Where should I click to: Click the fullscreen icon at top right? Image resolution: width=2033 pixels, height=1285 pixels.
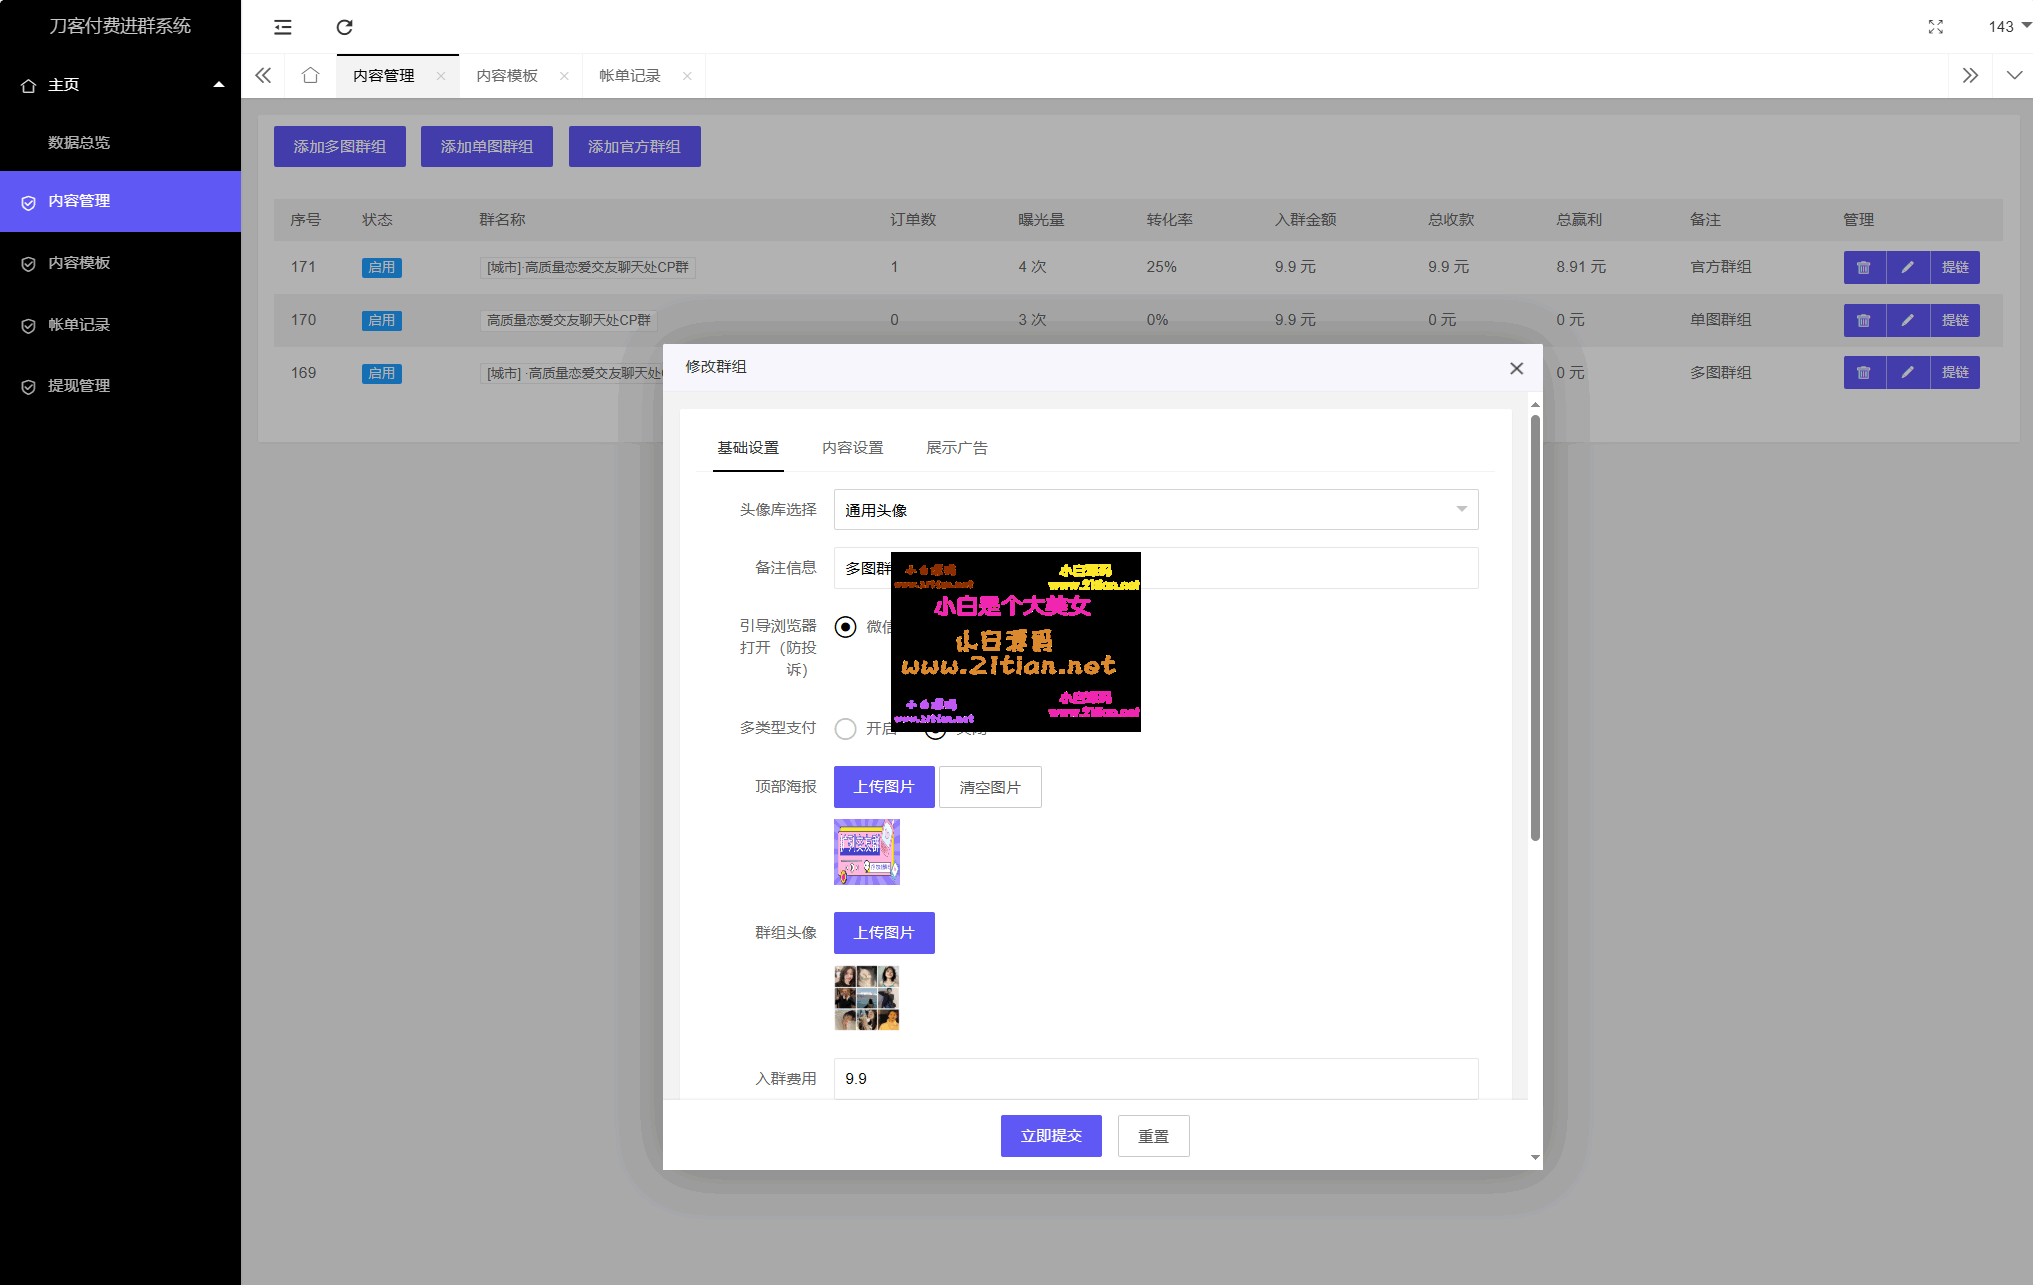pos(1935,27)
